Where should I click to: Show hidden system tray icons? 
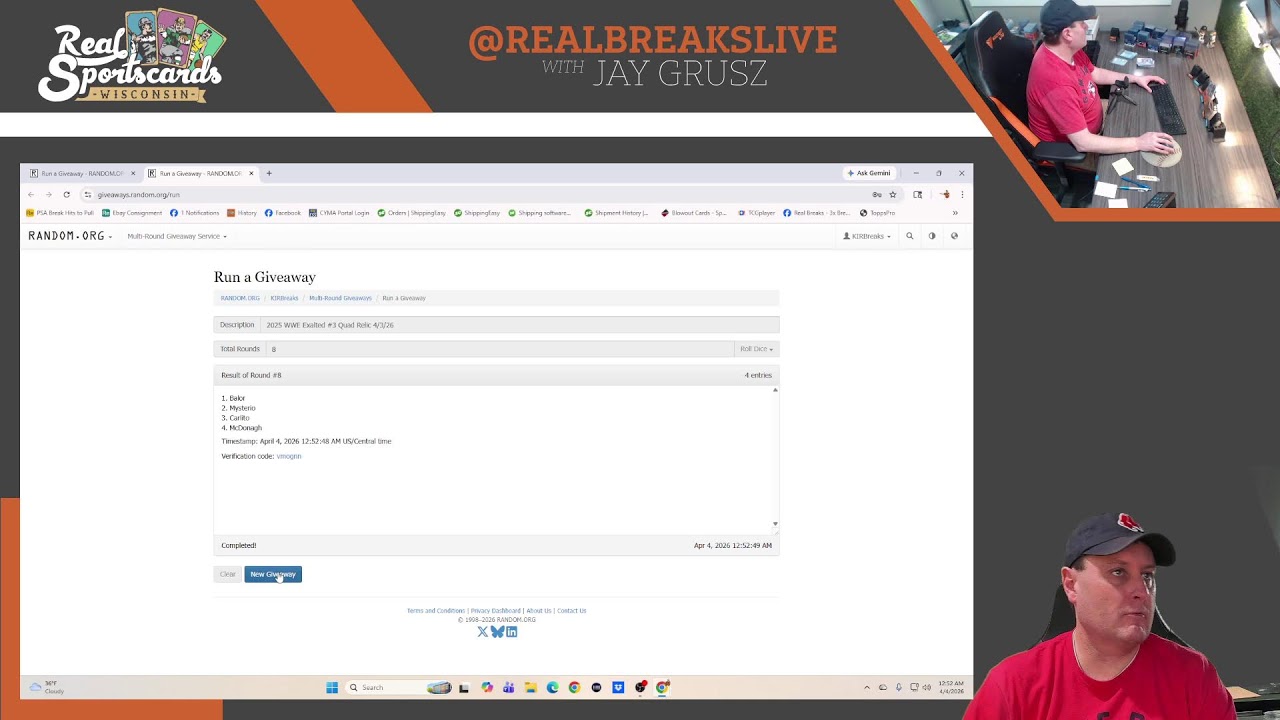867,687
